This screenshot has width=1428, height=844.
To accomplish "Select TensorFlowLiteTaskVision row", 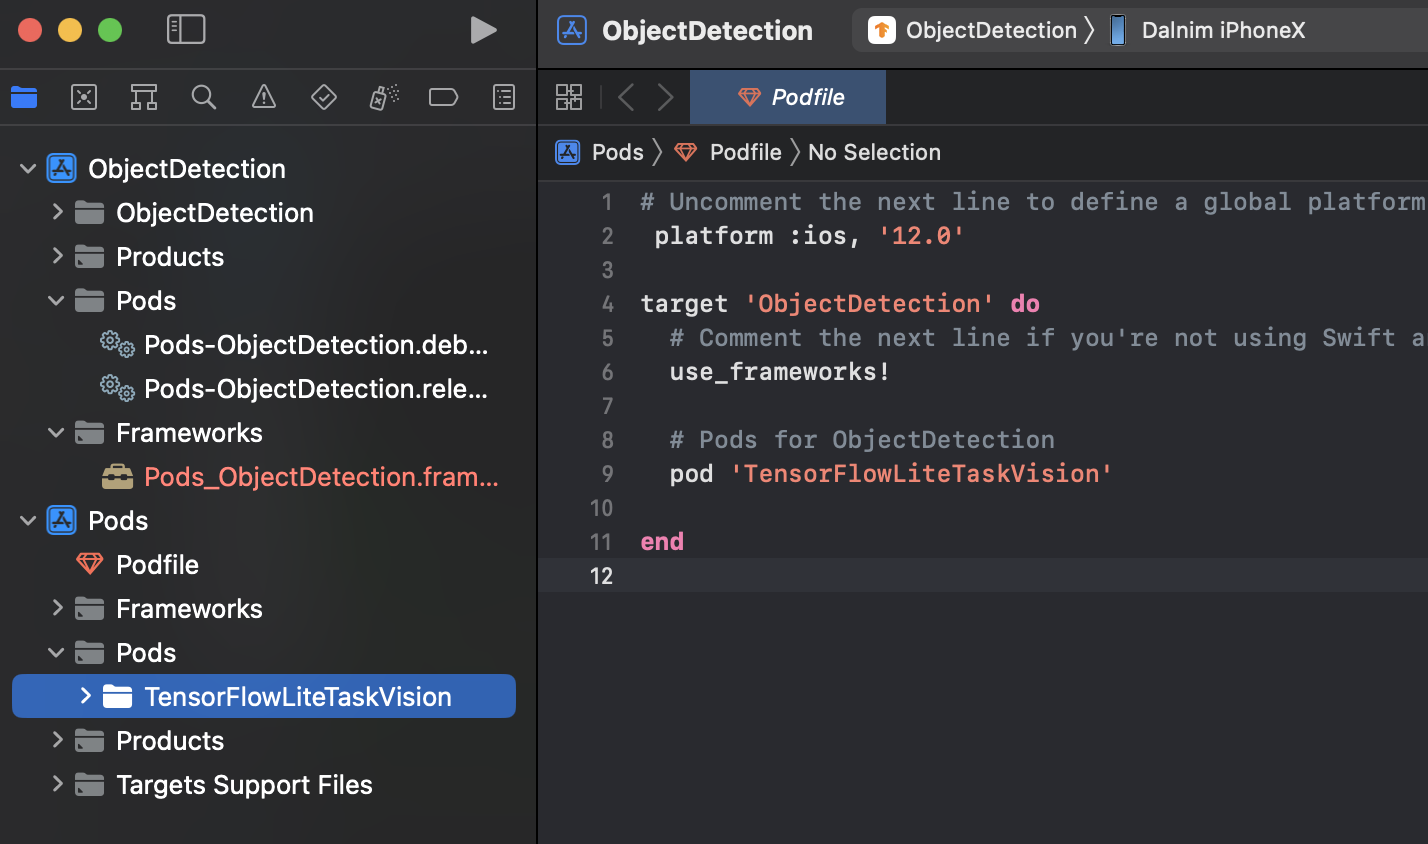I will (264, 696).
